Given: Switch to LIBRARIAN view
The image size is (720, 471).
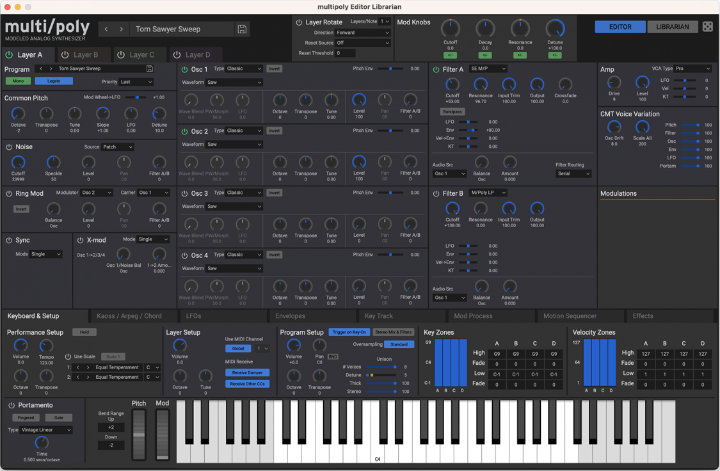Looking at the screenshot, I should point(672,27).
